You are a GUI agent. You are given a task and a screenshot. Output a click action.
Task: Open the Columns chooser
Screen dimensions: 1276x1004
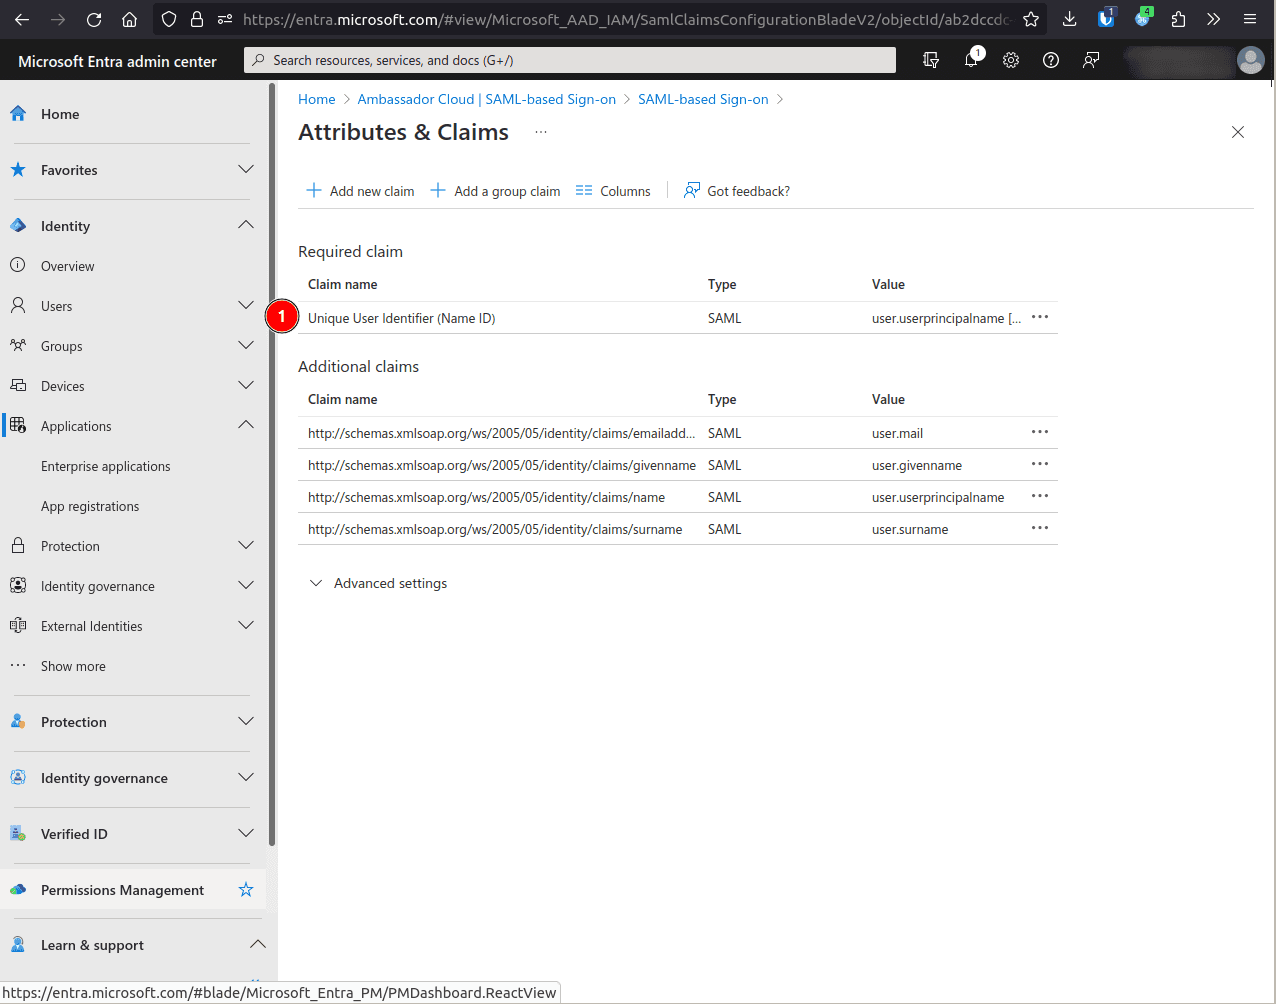pos(613,191)
